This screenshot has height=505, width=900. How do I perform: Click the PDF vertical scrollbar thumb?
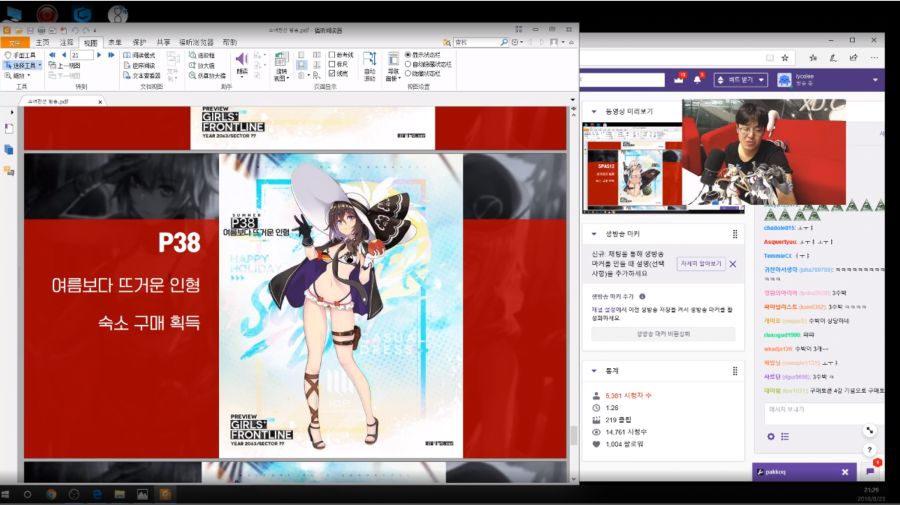coord(573,435)
